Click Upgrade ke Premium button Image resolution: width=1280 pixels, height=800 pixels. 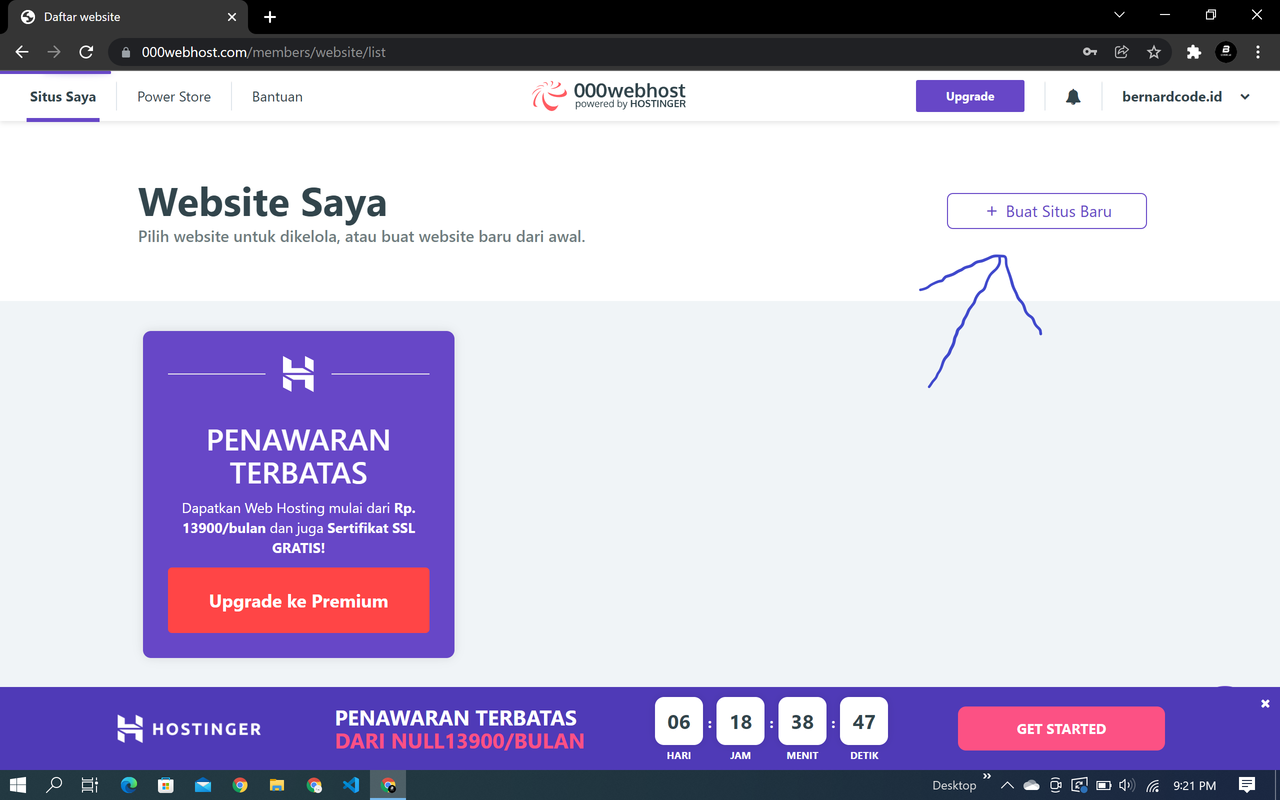(x=298, y=601)
